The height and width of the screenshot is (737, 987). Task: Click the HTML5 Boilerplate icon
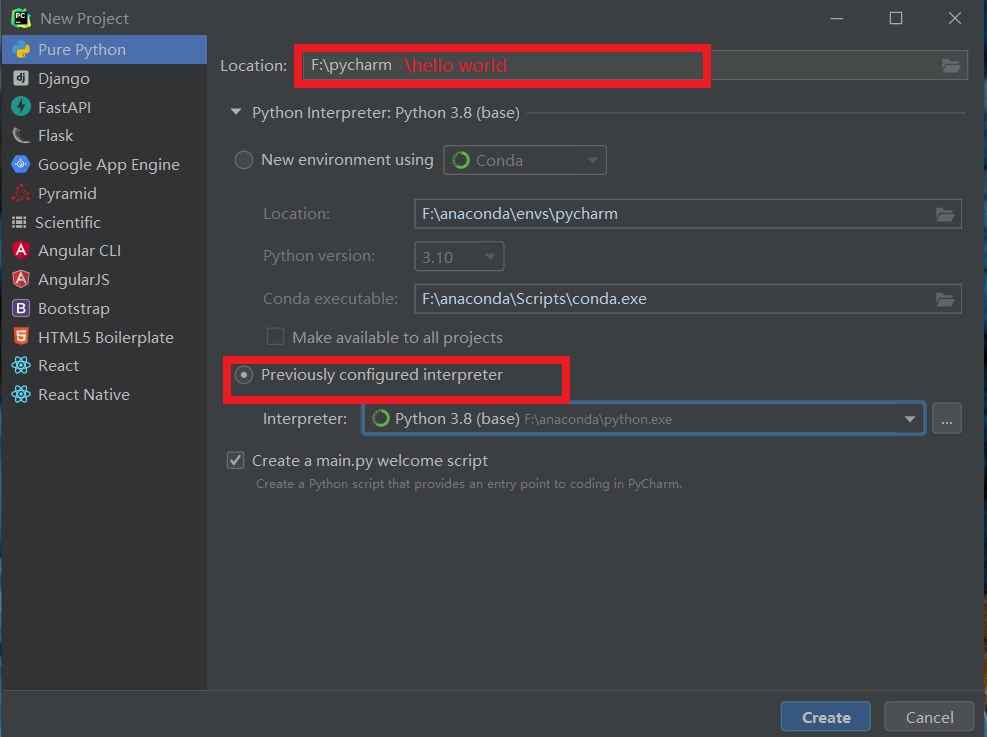(21, 337)
